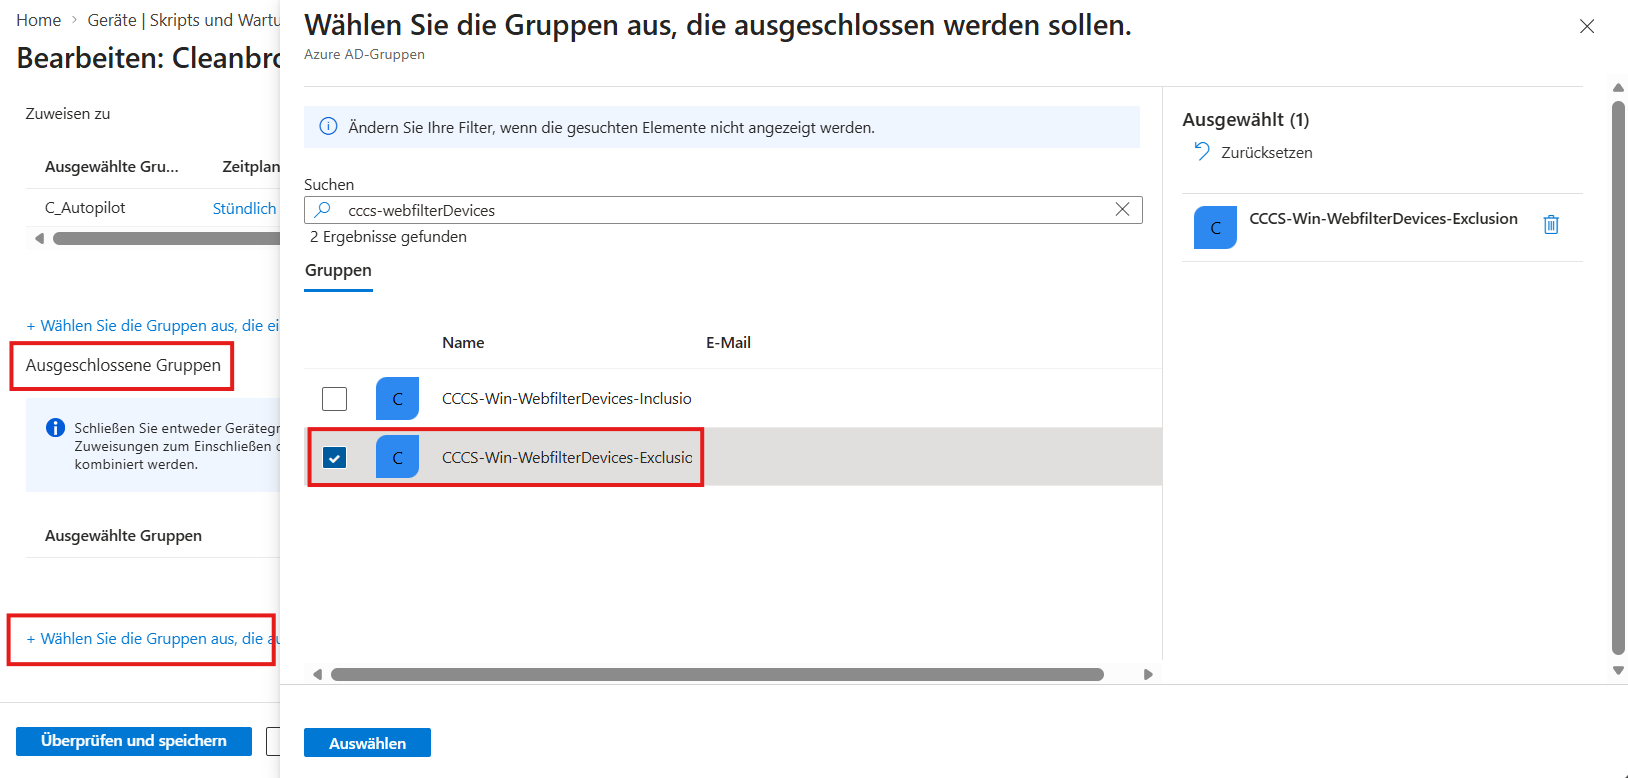Click into the Suchen search field
The image size is (1628, 778).
(x=723, y=210)
